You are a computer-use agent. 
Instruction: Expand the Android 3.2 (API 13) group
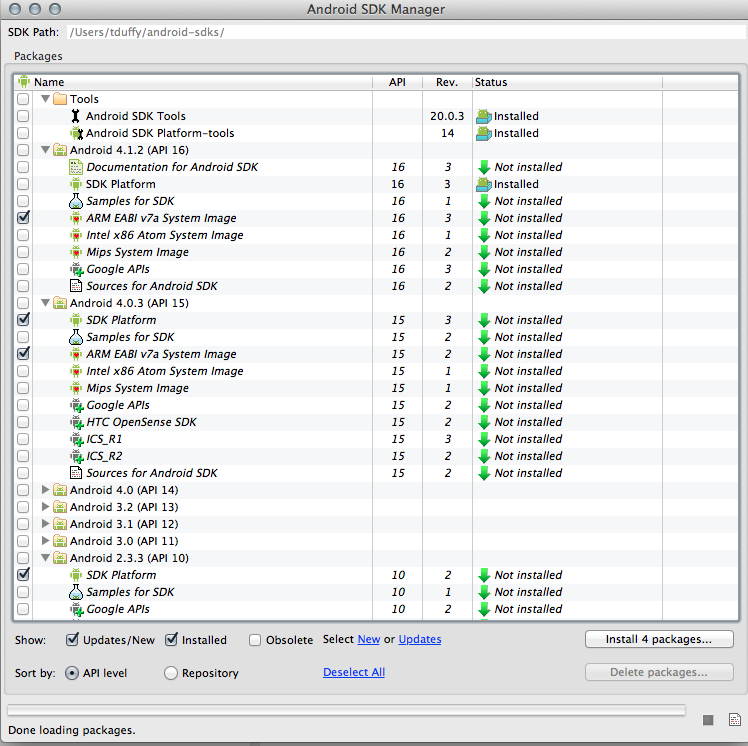pos(45,507)
